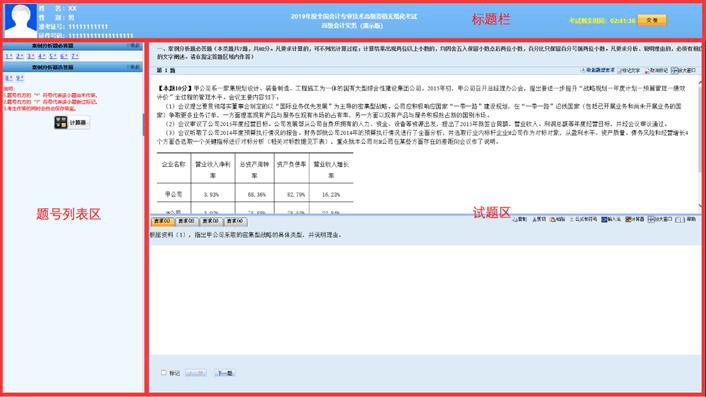706x397 pixels.
Task: Collapse the first question group (必答题) header
Action: 134,45
